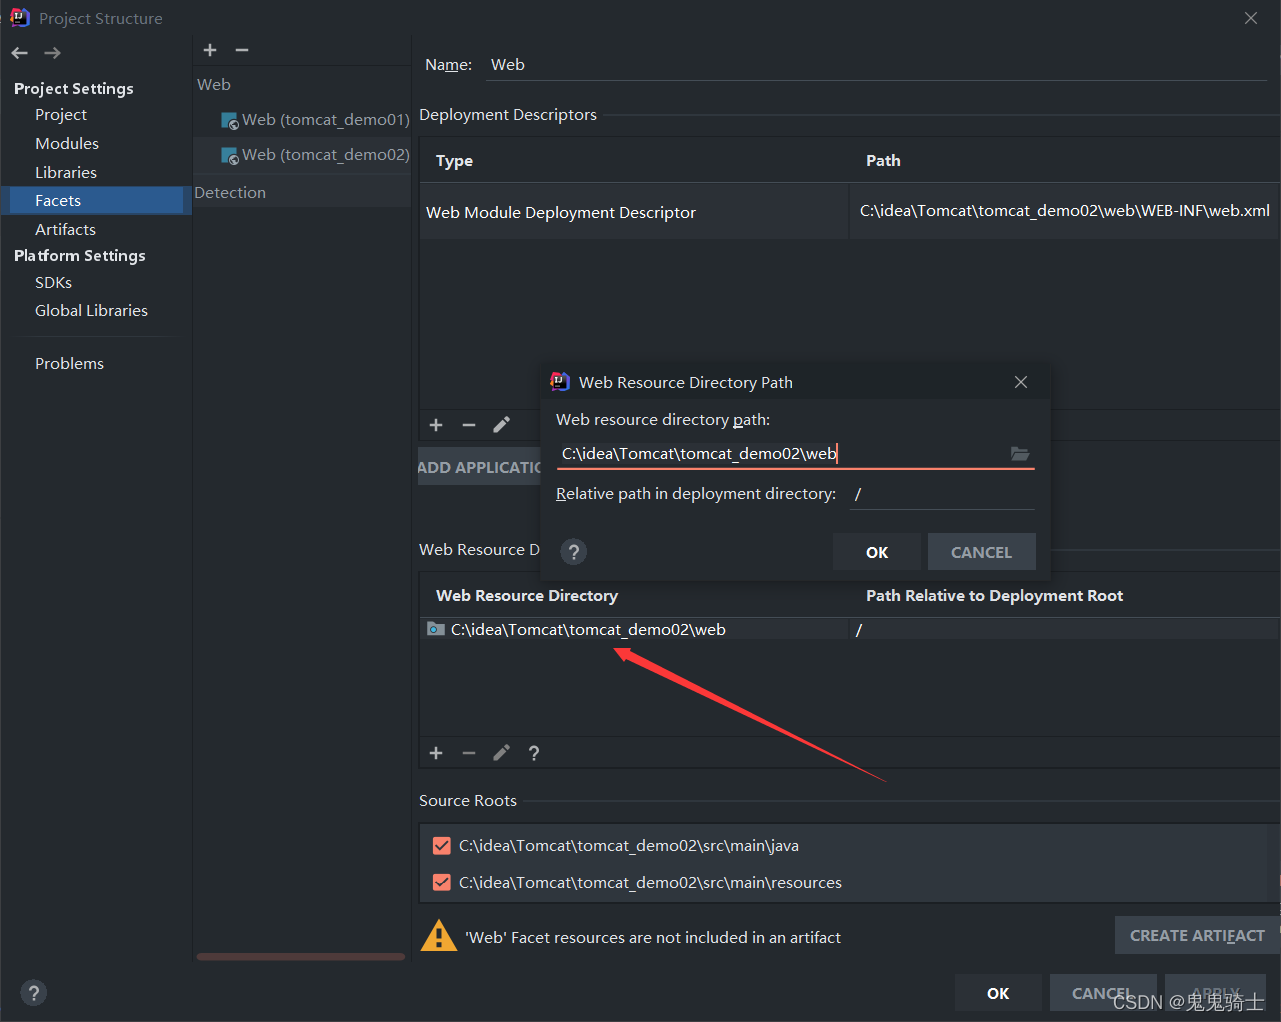Close the Web Resource Directory Path dialog
This screenshot has height=1022, width=1281.
[x=1021, y=382]
